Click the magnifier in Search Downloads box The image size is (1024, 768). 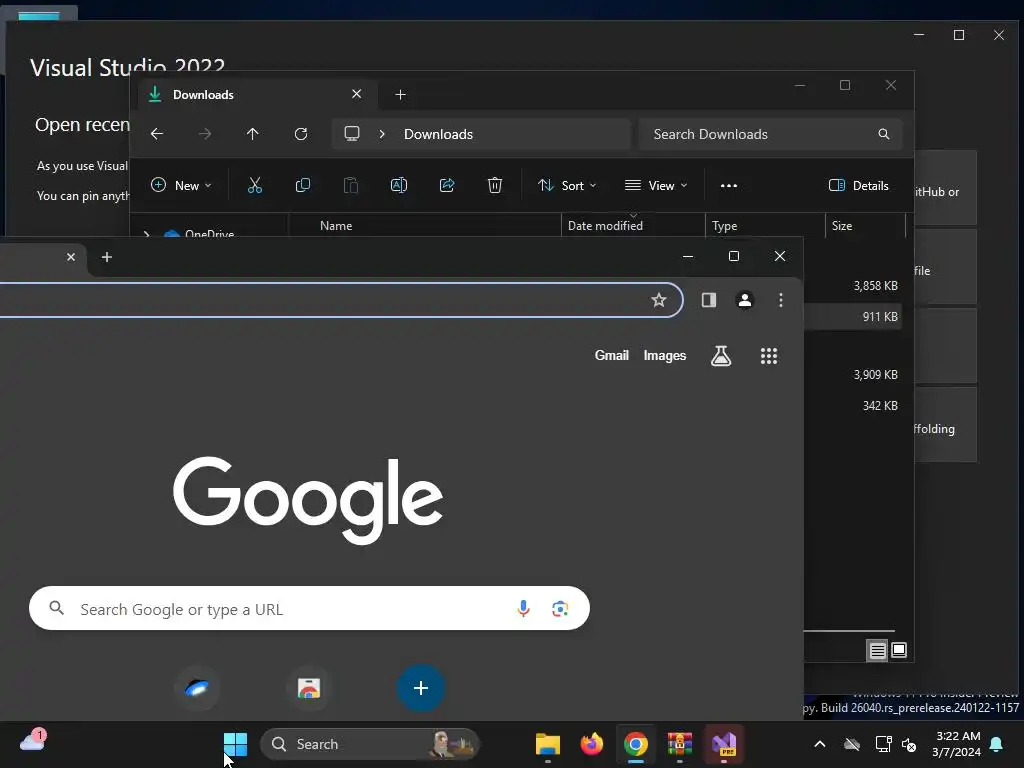coord(884,134)
